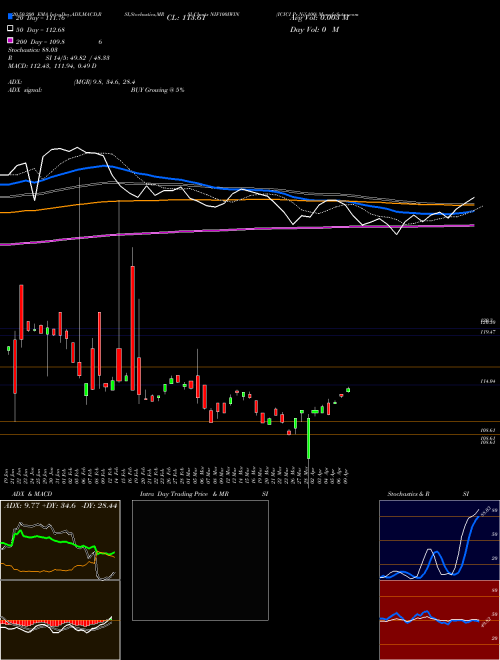Screen dimensions: 500x660
Task: Click the tall red candlestick near 16 Feb
Action: click(x=133, y=328)
